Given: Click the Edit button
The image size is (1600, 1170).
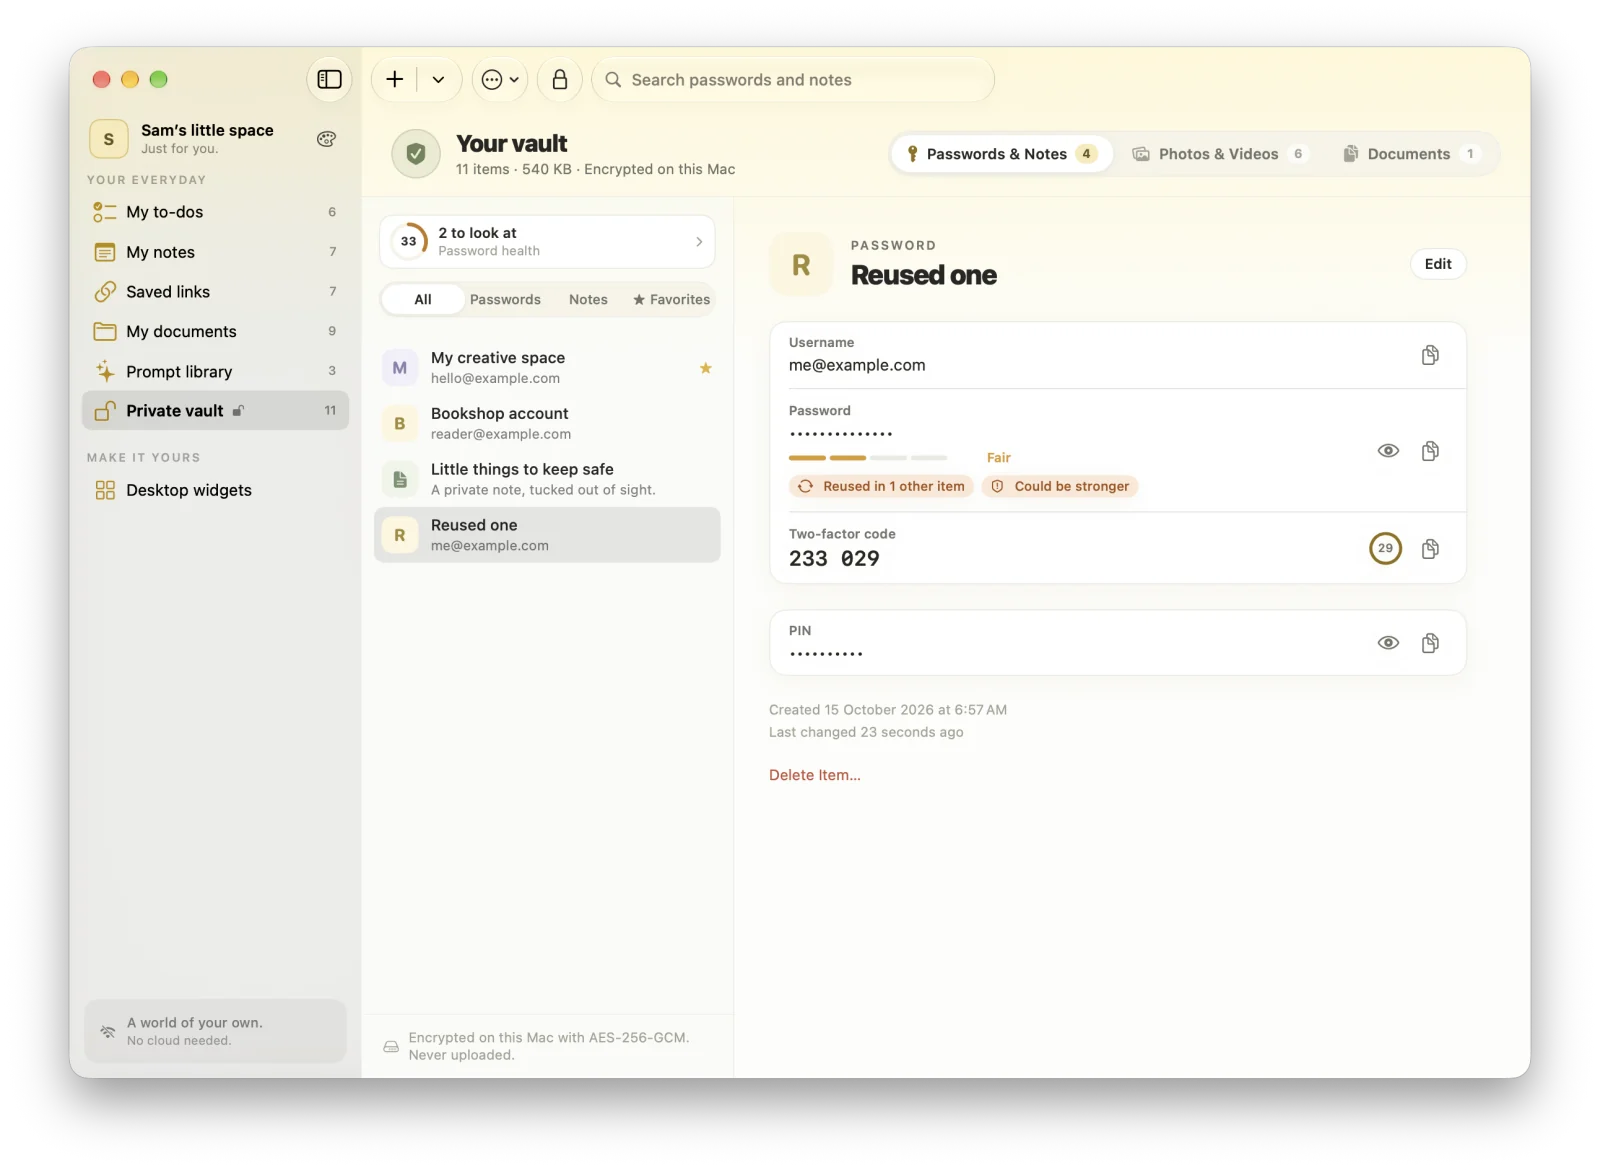Looking at the screenshot, I should 1438,264.
